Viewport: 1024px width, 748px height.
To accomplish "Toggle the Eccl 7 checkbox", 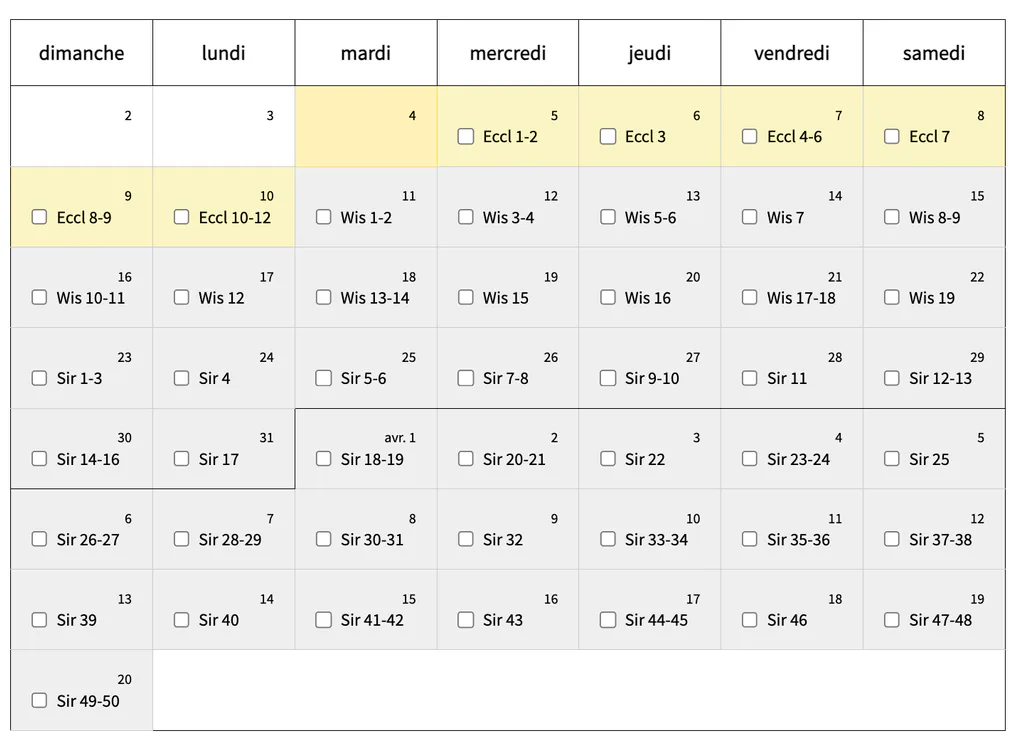I will tap(892, 137).
